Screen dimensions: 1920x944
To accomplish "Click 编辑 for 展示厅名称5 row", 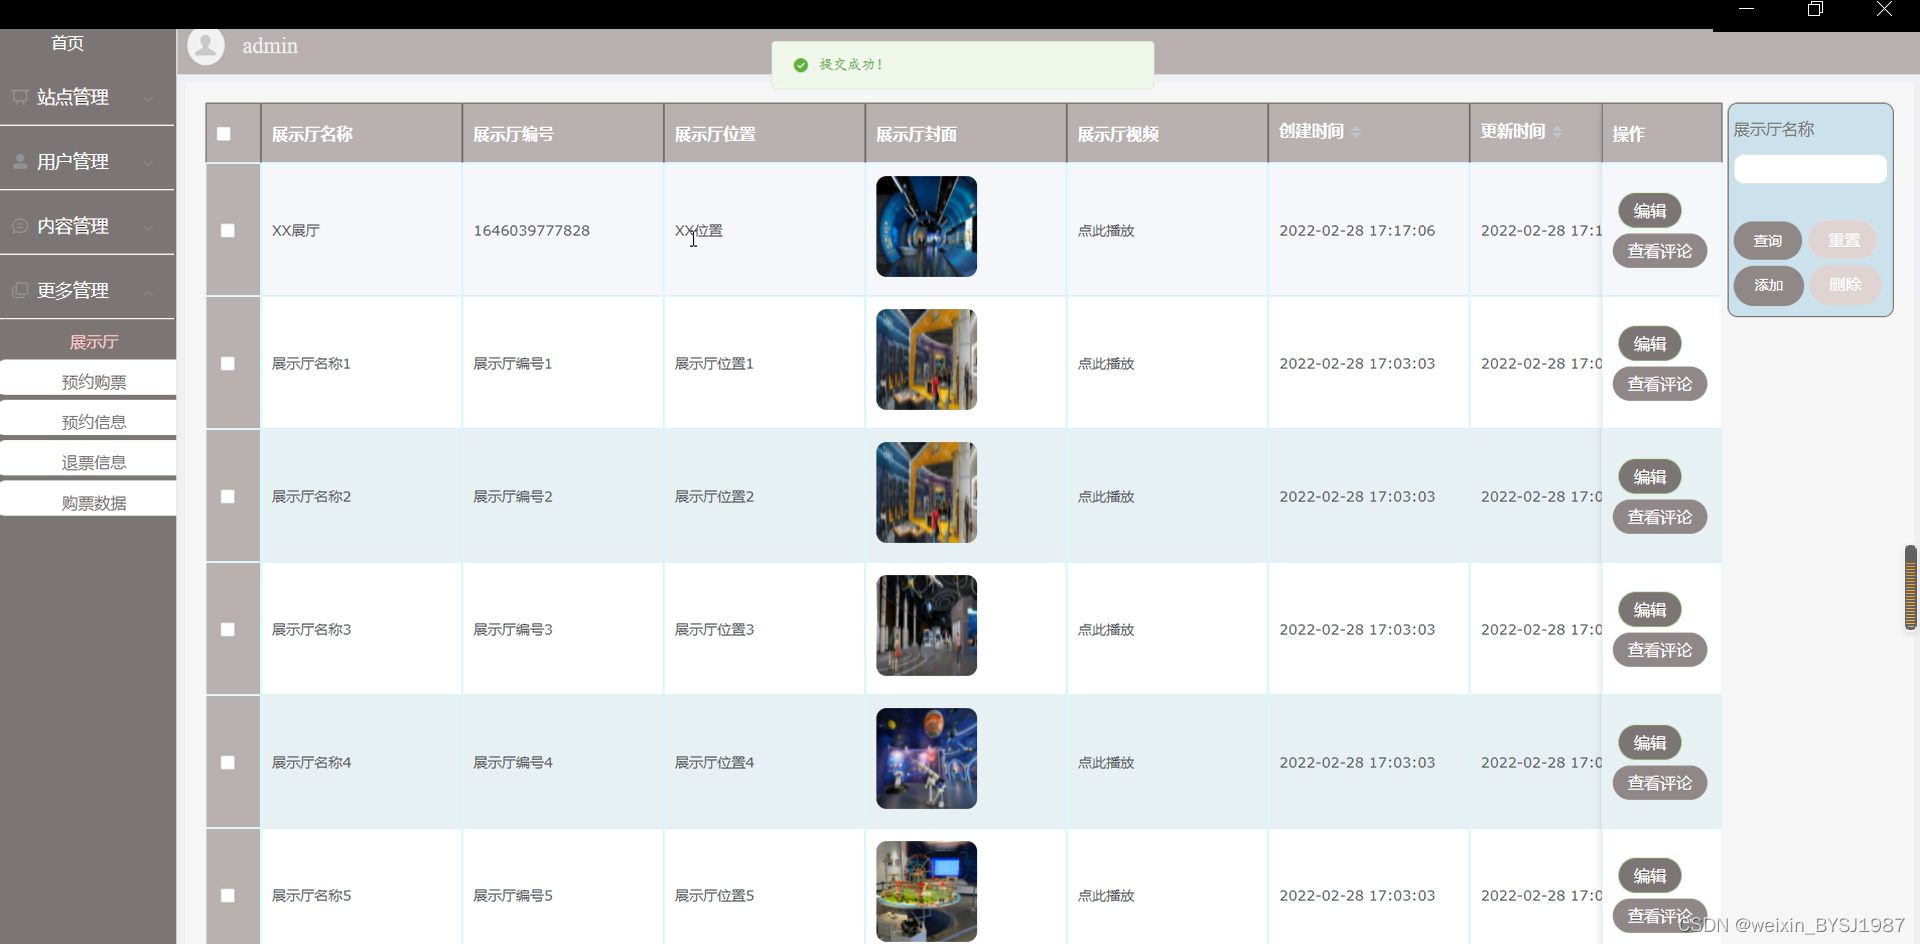I will (x=1650, y=876).
